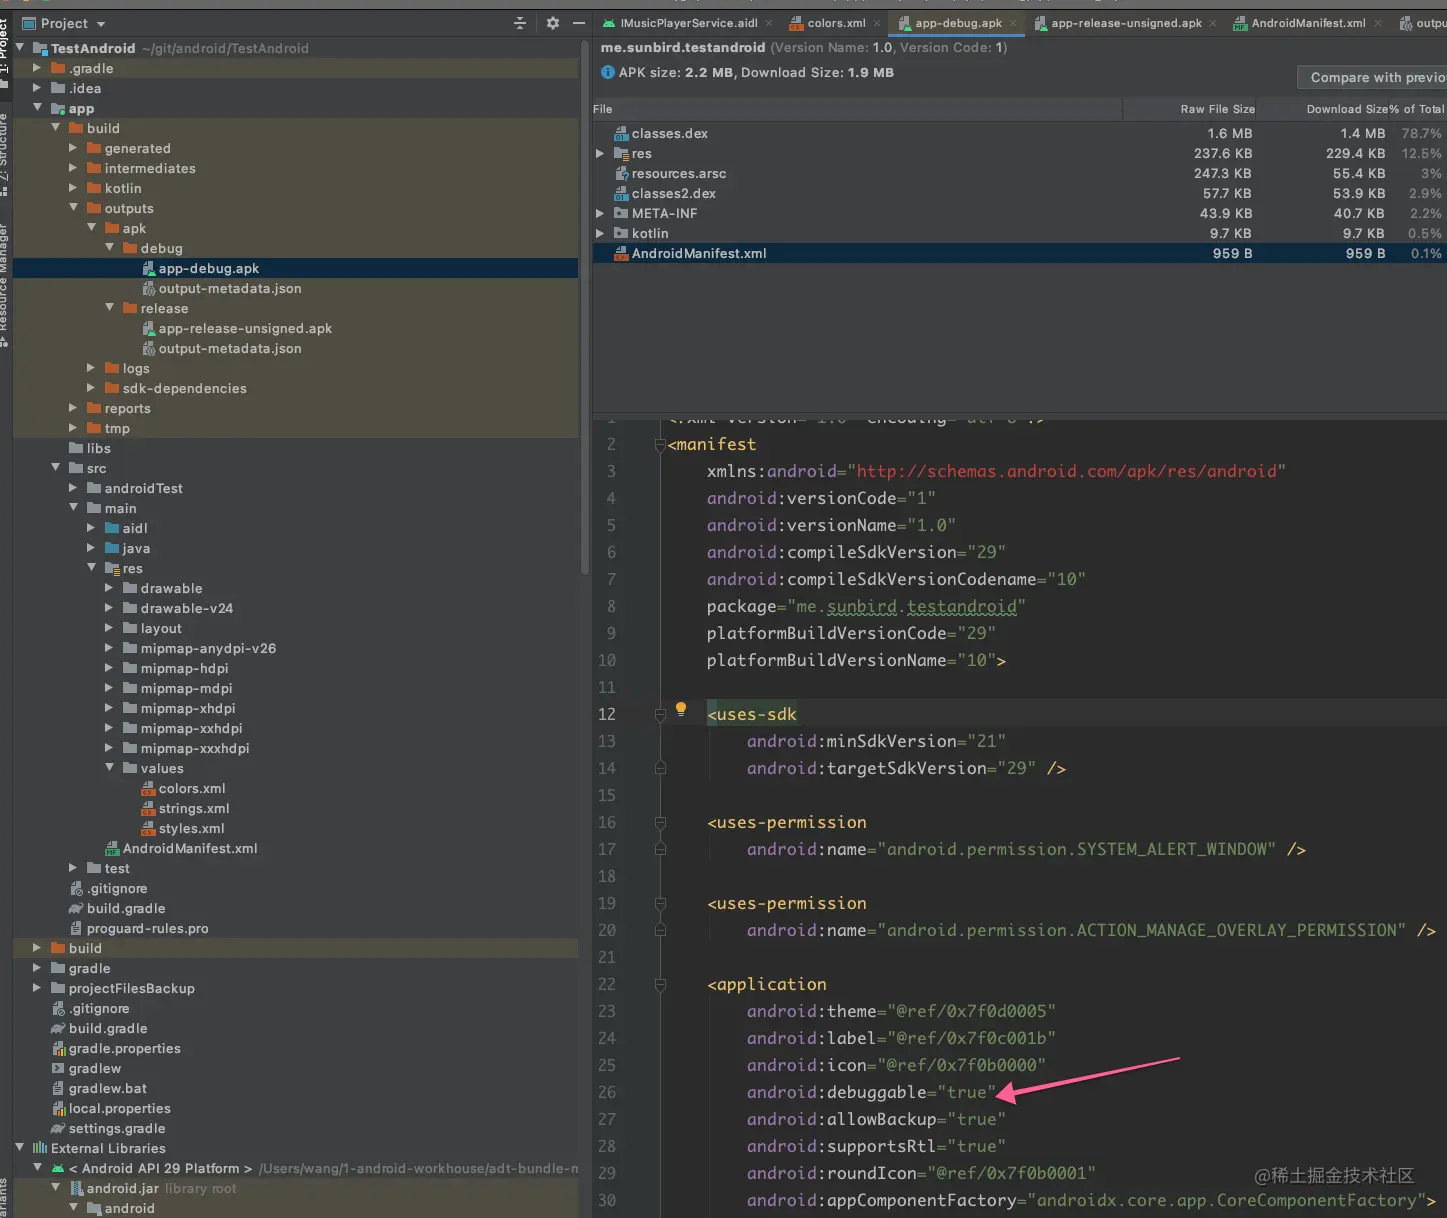Close the app-debug.apk tab
Screen dimensions: 1447x1218
pos(1013,23)
